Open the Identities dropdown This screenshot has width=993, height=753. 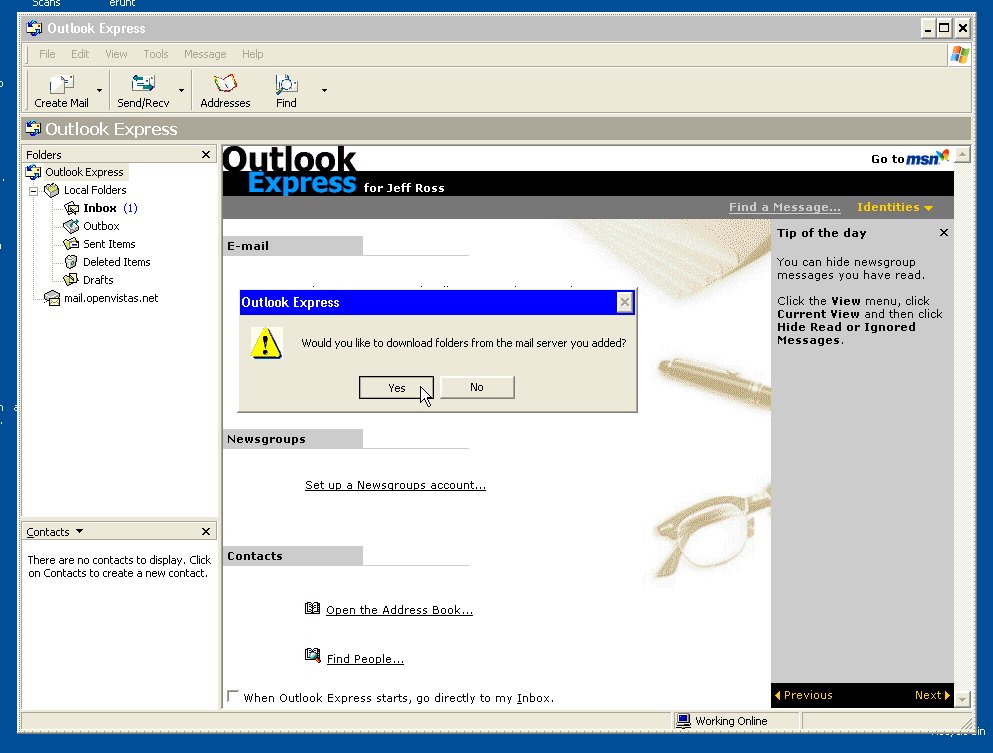pyautogui.click(x=895, y=207)
